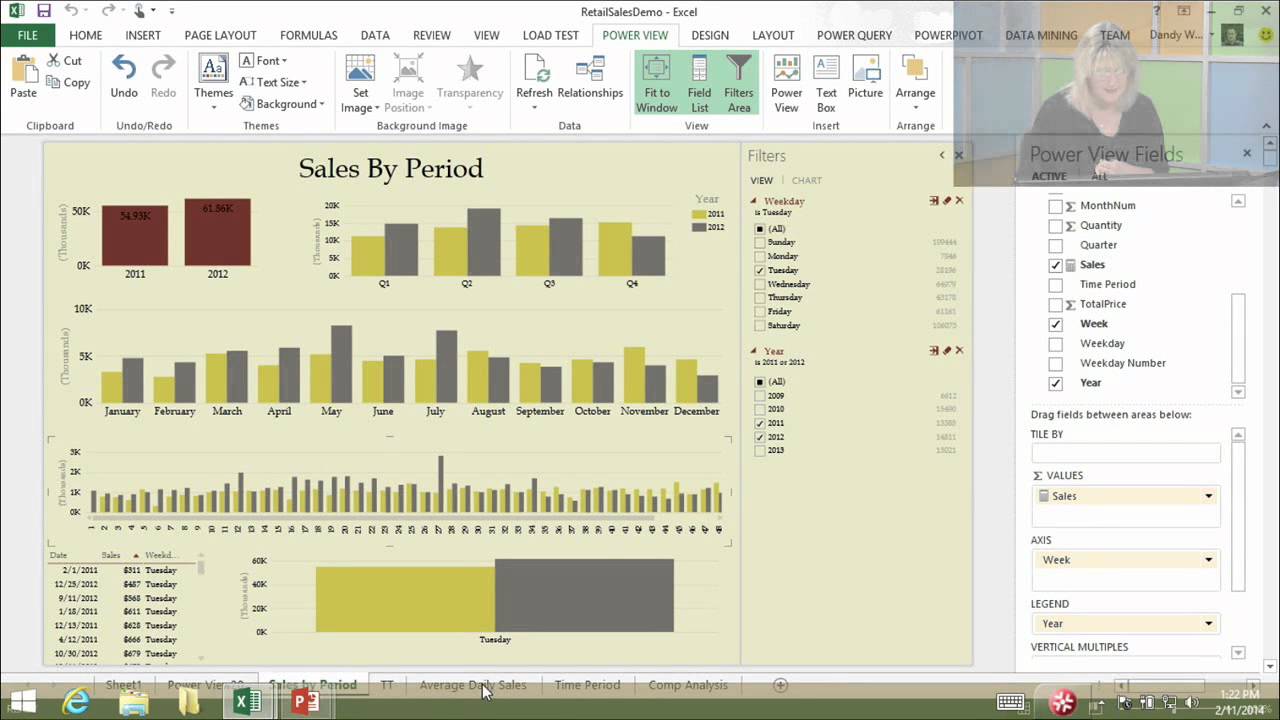
Task: Click the field list scroll-down arrow
Action: pos(1238,392)
